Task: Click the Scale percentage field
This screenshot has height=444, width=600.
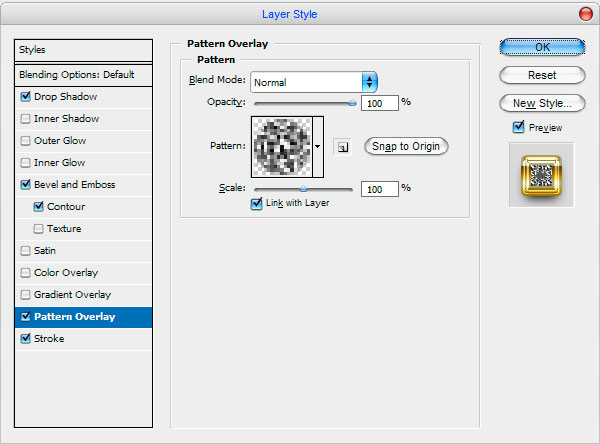Action: click(380, 189)
